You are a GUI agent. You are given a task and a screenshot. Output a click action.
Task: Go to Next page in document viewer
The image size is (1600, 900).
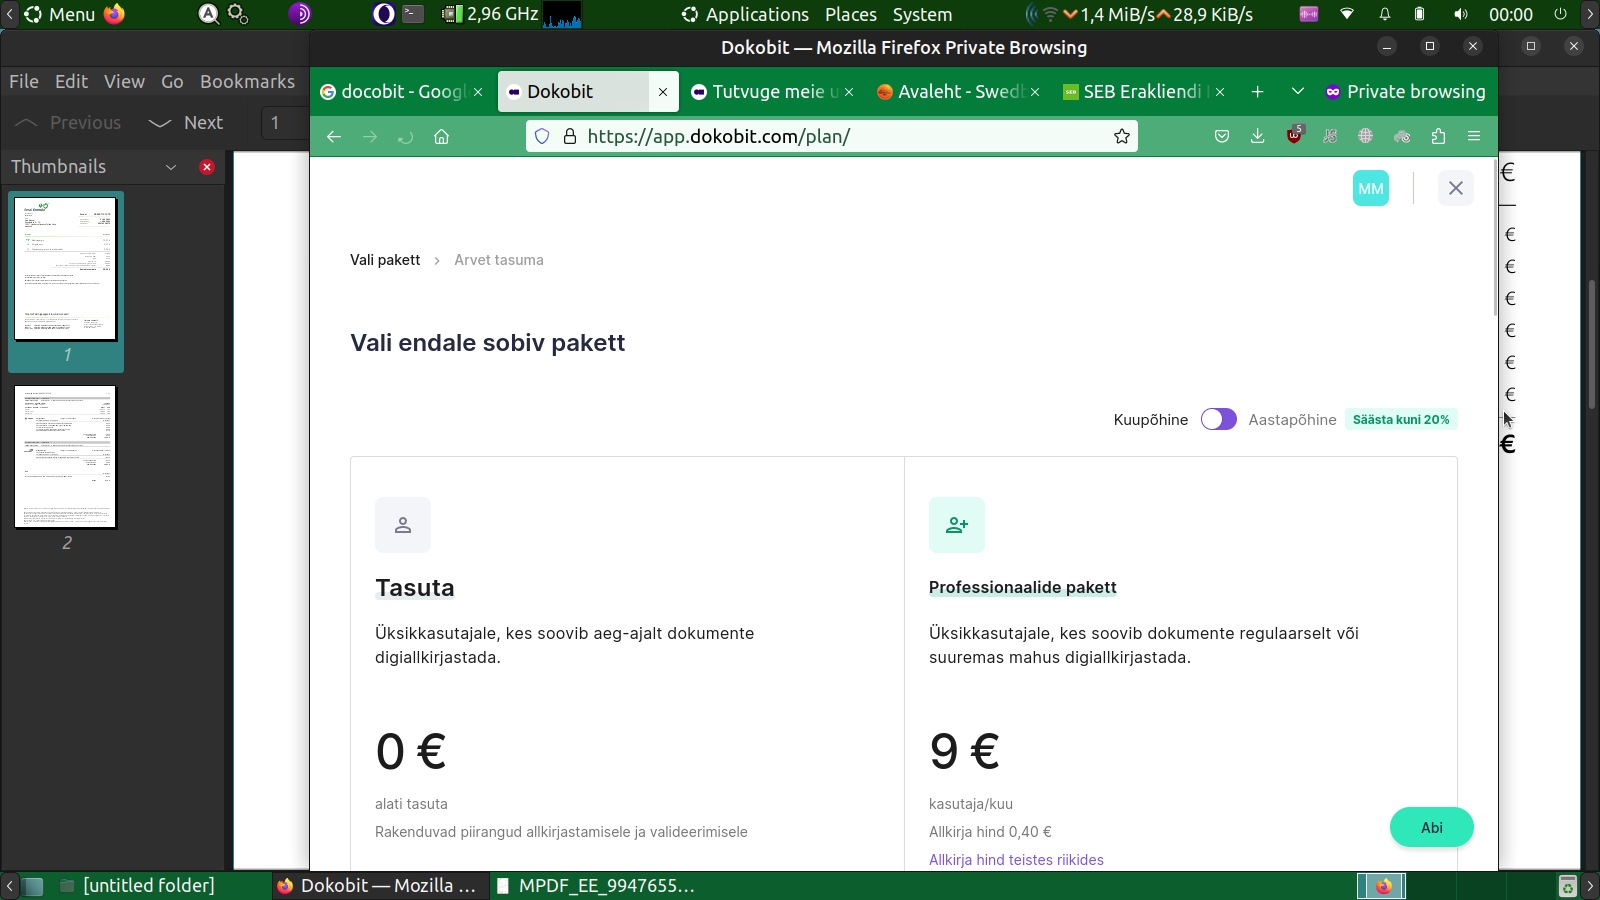187,123
